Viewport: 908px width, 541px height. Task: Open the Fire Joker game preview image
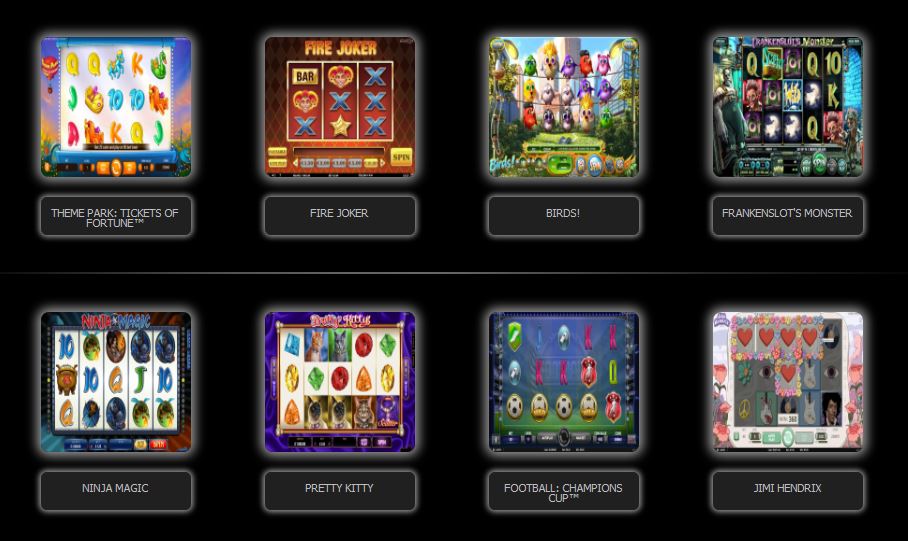340,107
